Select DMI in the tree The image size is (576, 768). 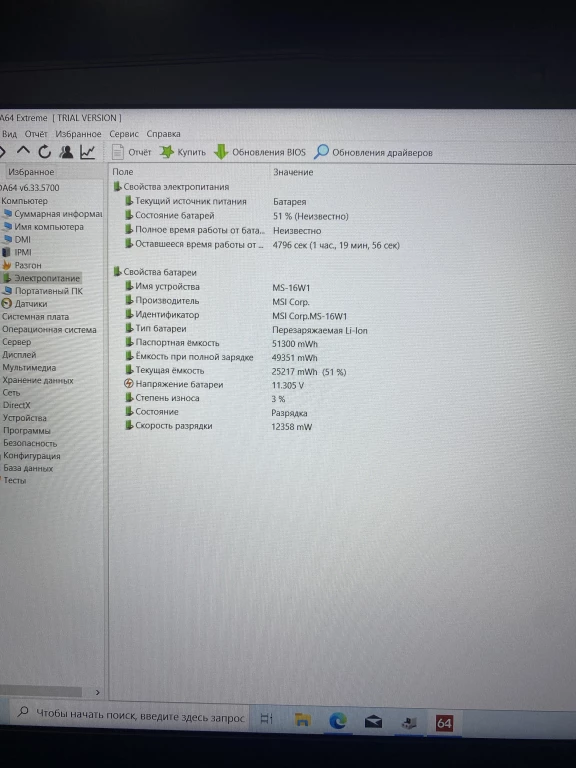17,240
